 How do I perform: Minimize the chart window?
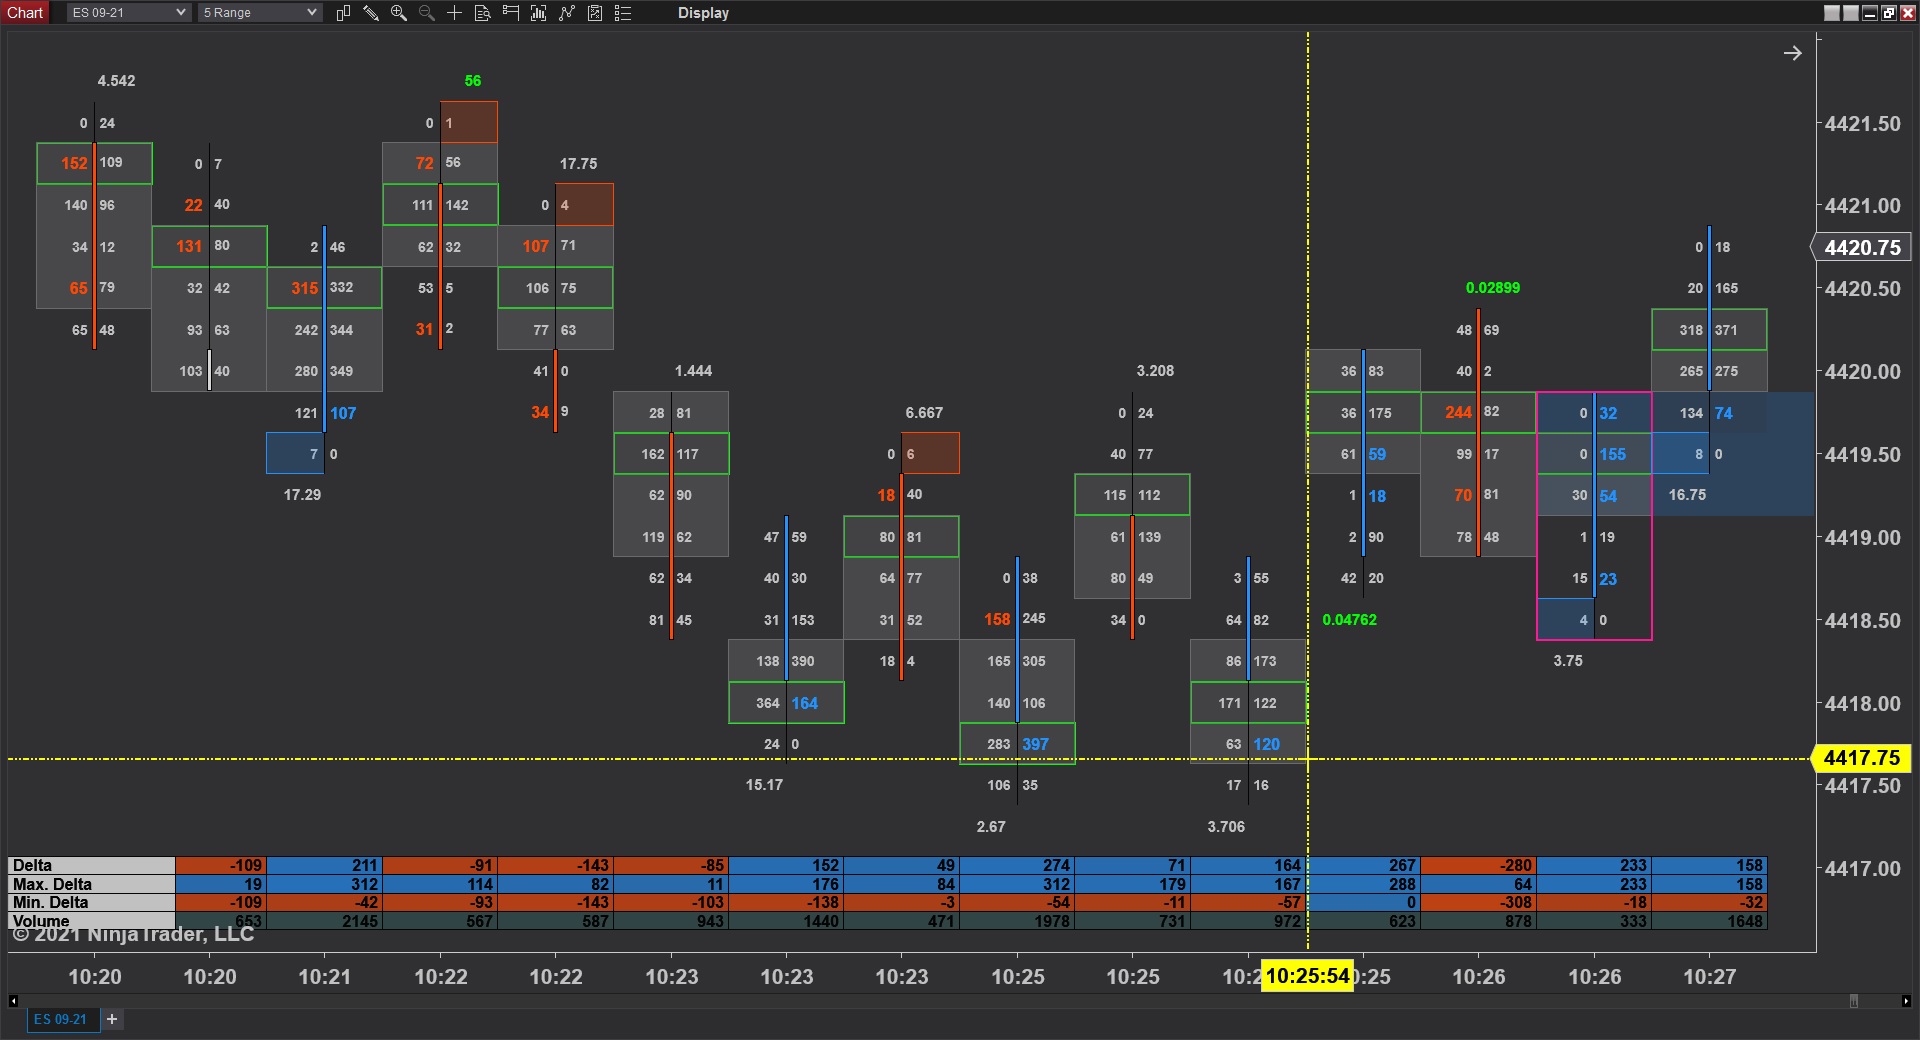pyautogui.click(x=1870, y=13)
